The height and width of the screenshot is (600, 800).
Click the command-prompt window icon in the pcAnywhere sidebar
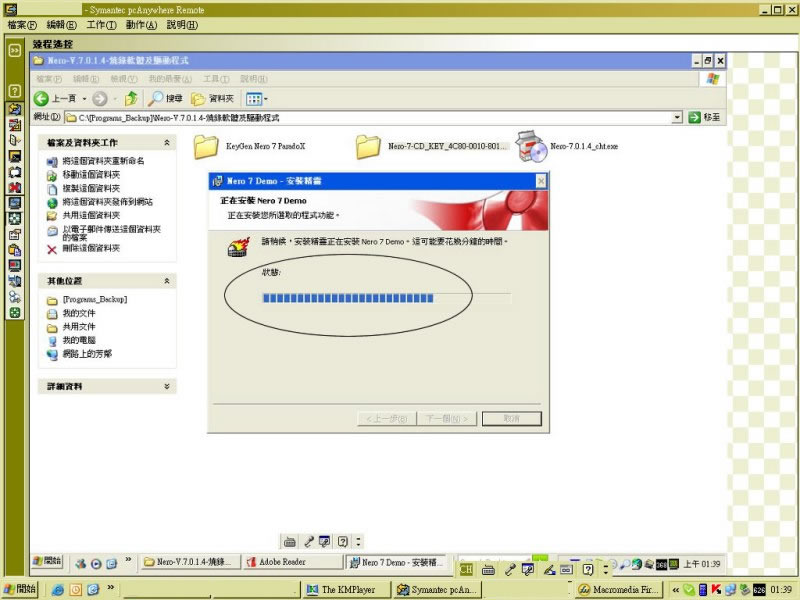15,156
